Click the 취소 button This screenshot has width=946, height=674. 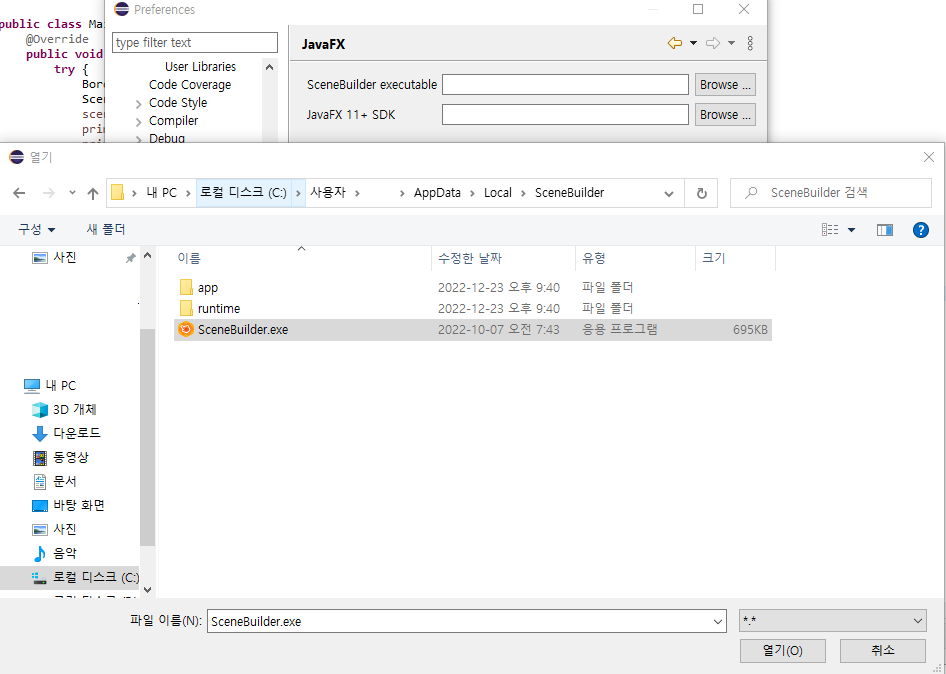pyautogui.click(x=883, y=650)
